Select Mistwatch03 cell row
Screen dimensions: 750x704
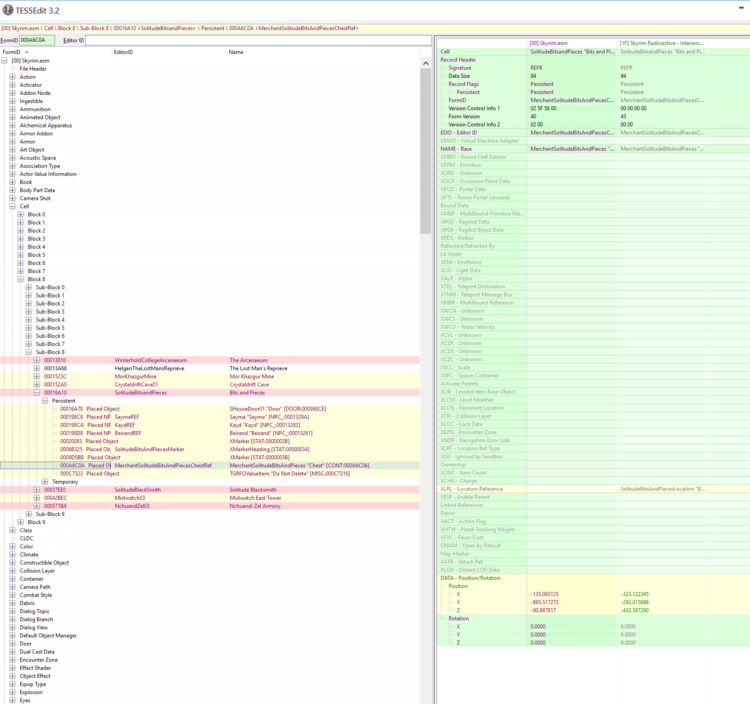coord(210,498)
